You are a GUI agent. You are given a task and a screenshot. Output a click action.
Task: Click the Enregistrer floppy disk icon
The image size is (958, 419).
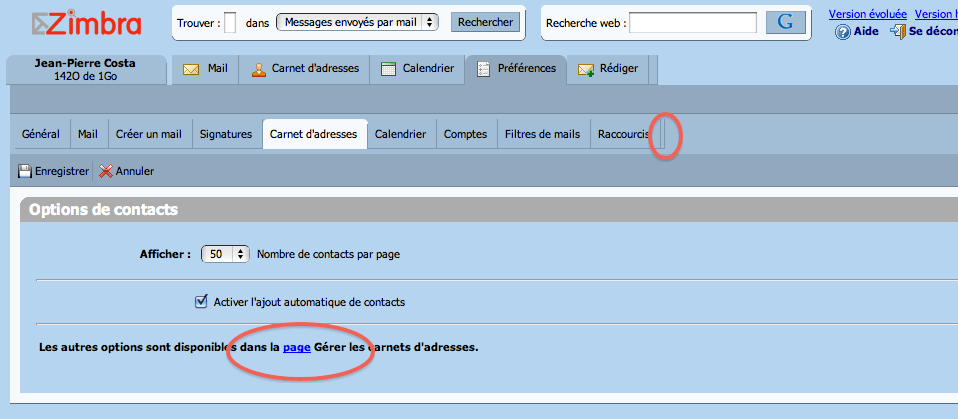[24, 172]
